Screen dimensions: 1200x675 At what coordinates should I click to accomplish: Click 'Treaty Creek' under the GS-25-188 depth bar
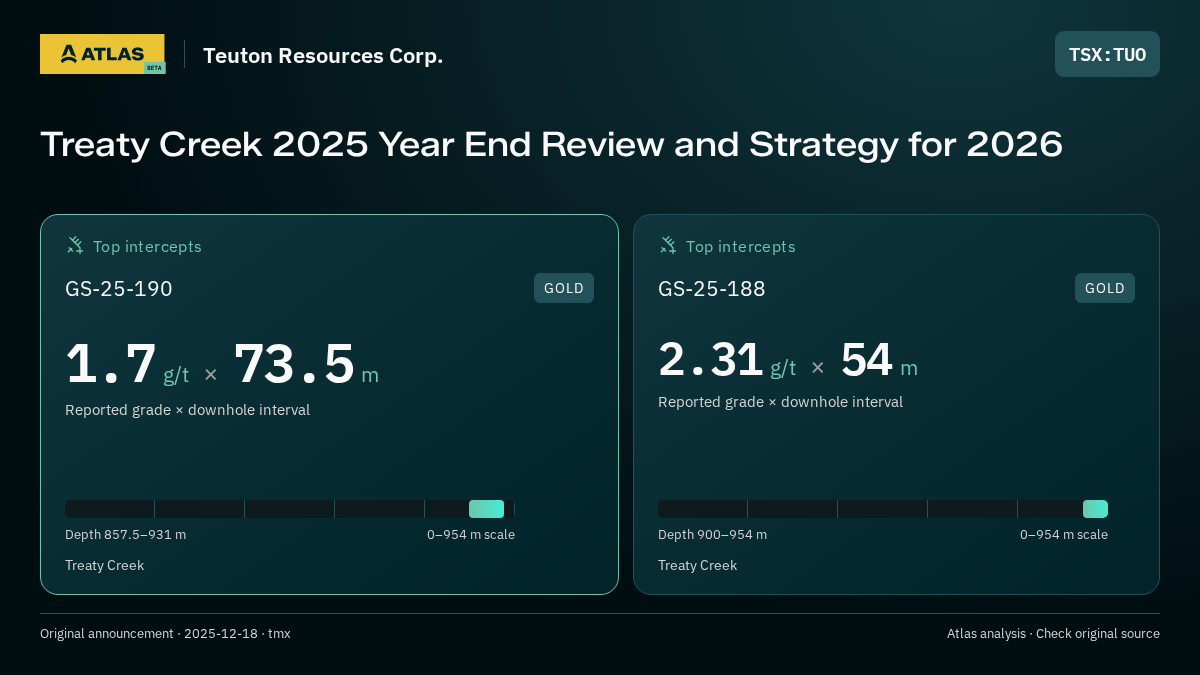pyautogui.click(x=697, y=566)
